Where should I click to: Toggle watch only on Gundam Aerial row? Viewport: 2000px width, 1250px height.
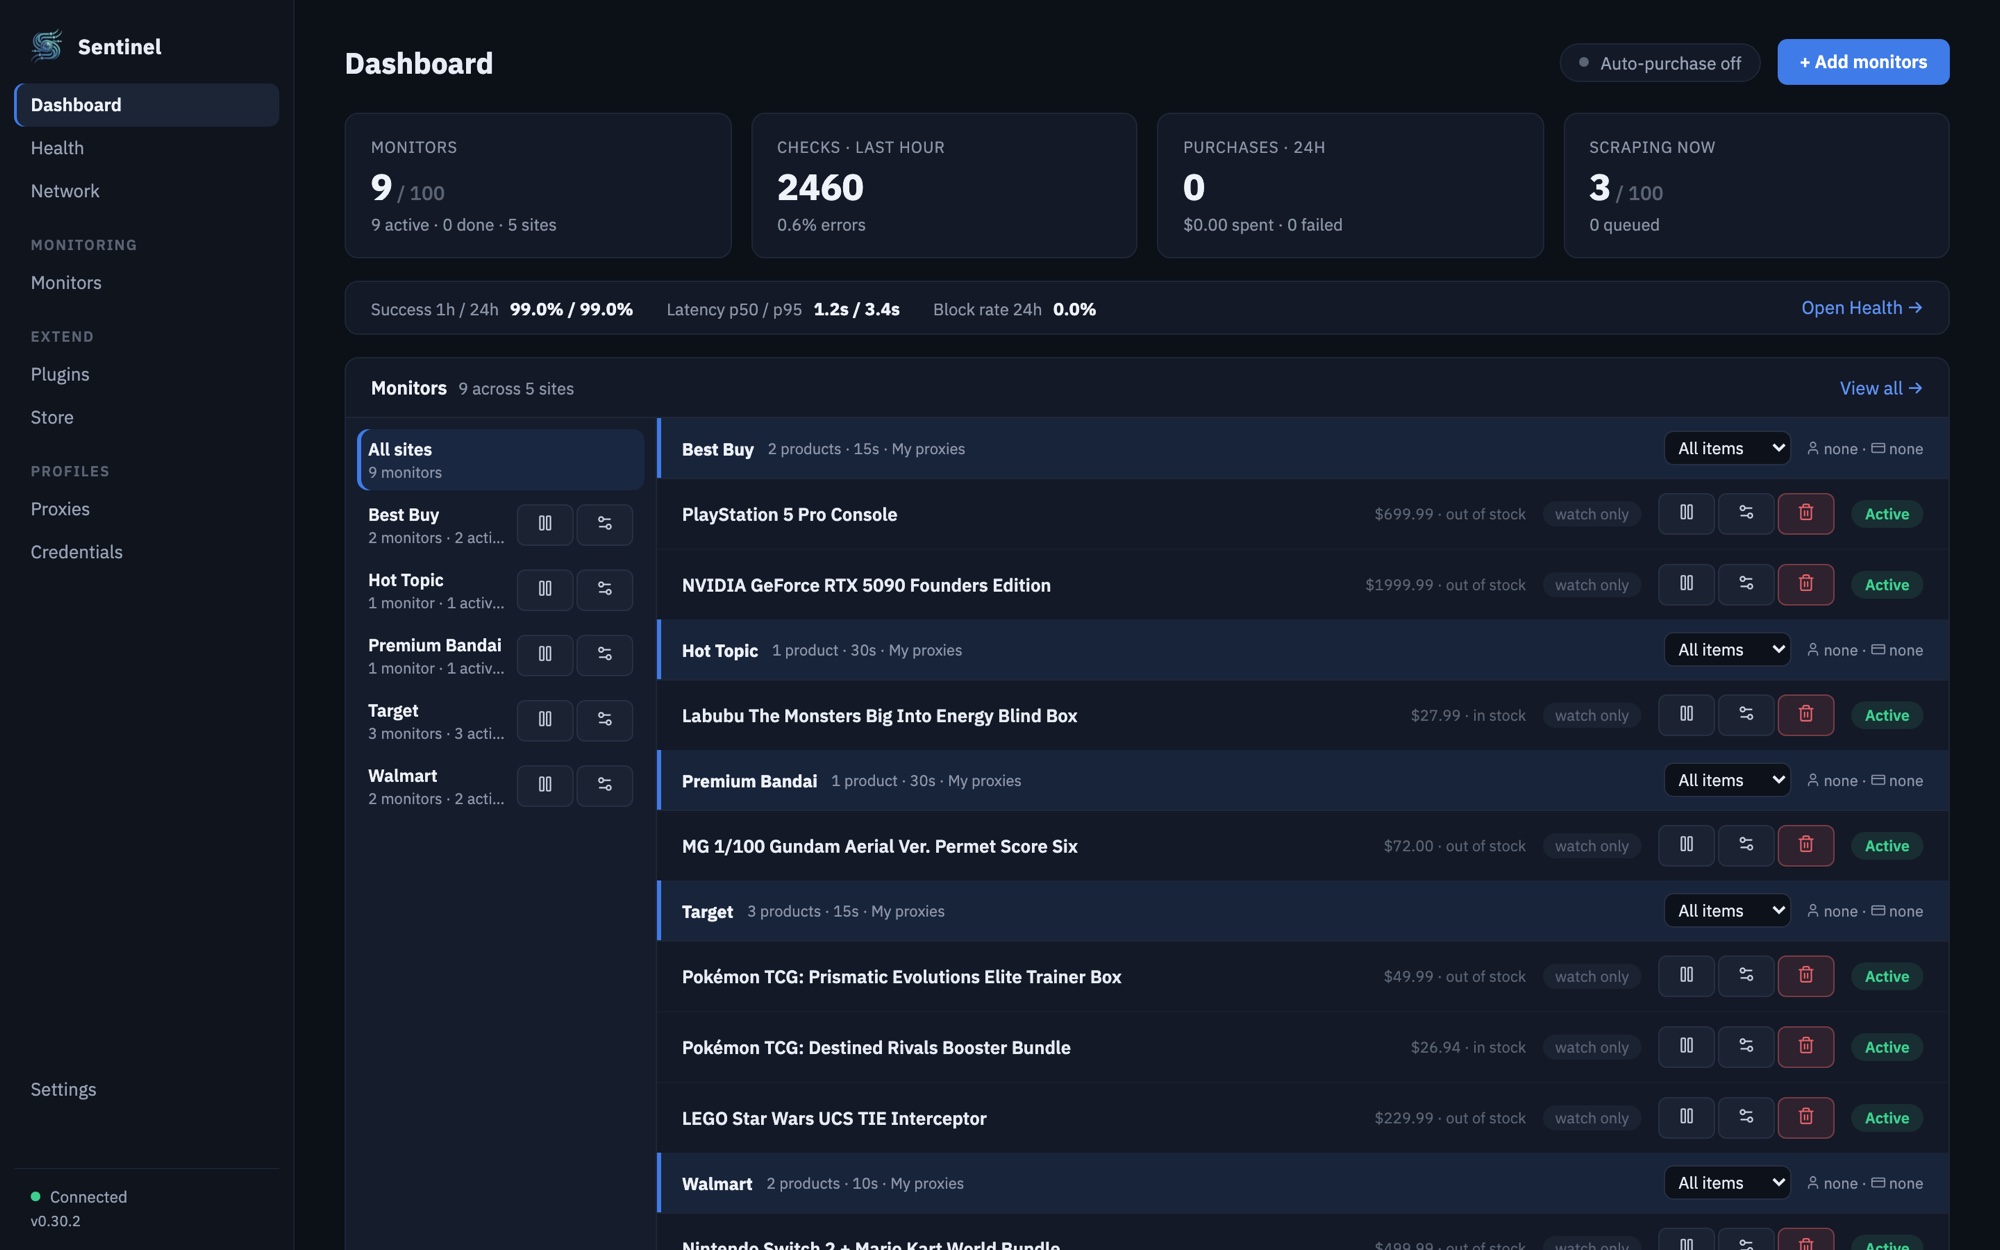[1591, 846]
